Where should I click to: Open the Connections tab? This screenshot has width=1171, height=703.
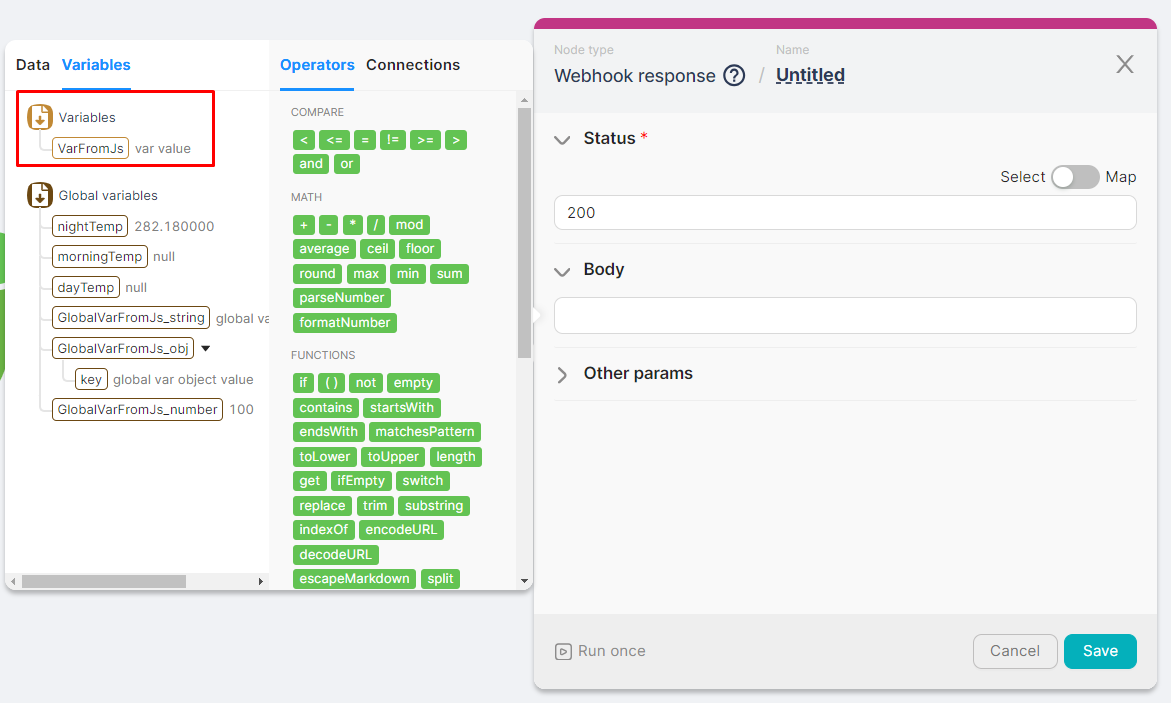click(413, 65)
